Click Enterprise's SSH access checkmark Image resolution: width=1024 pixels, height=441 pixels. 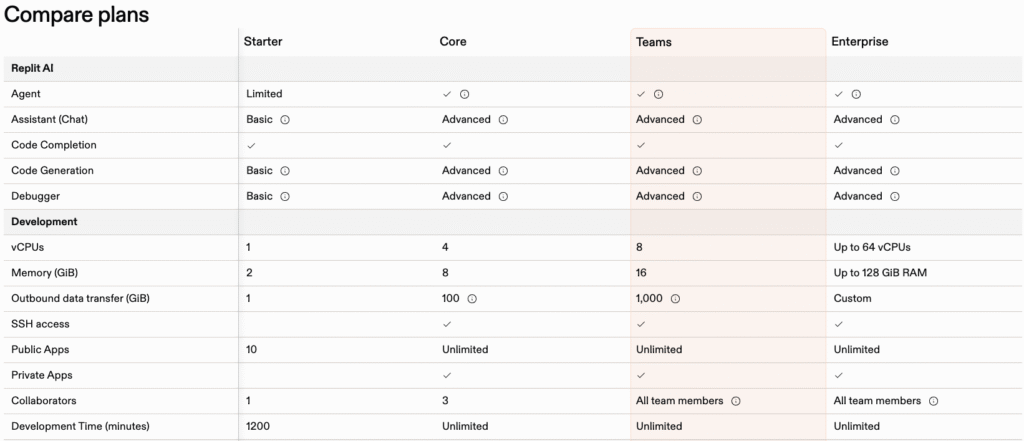coord(839,324)
